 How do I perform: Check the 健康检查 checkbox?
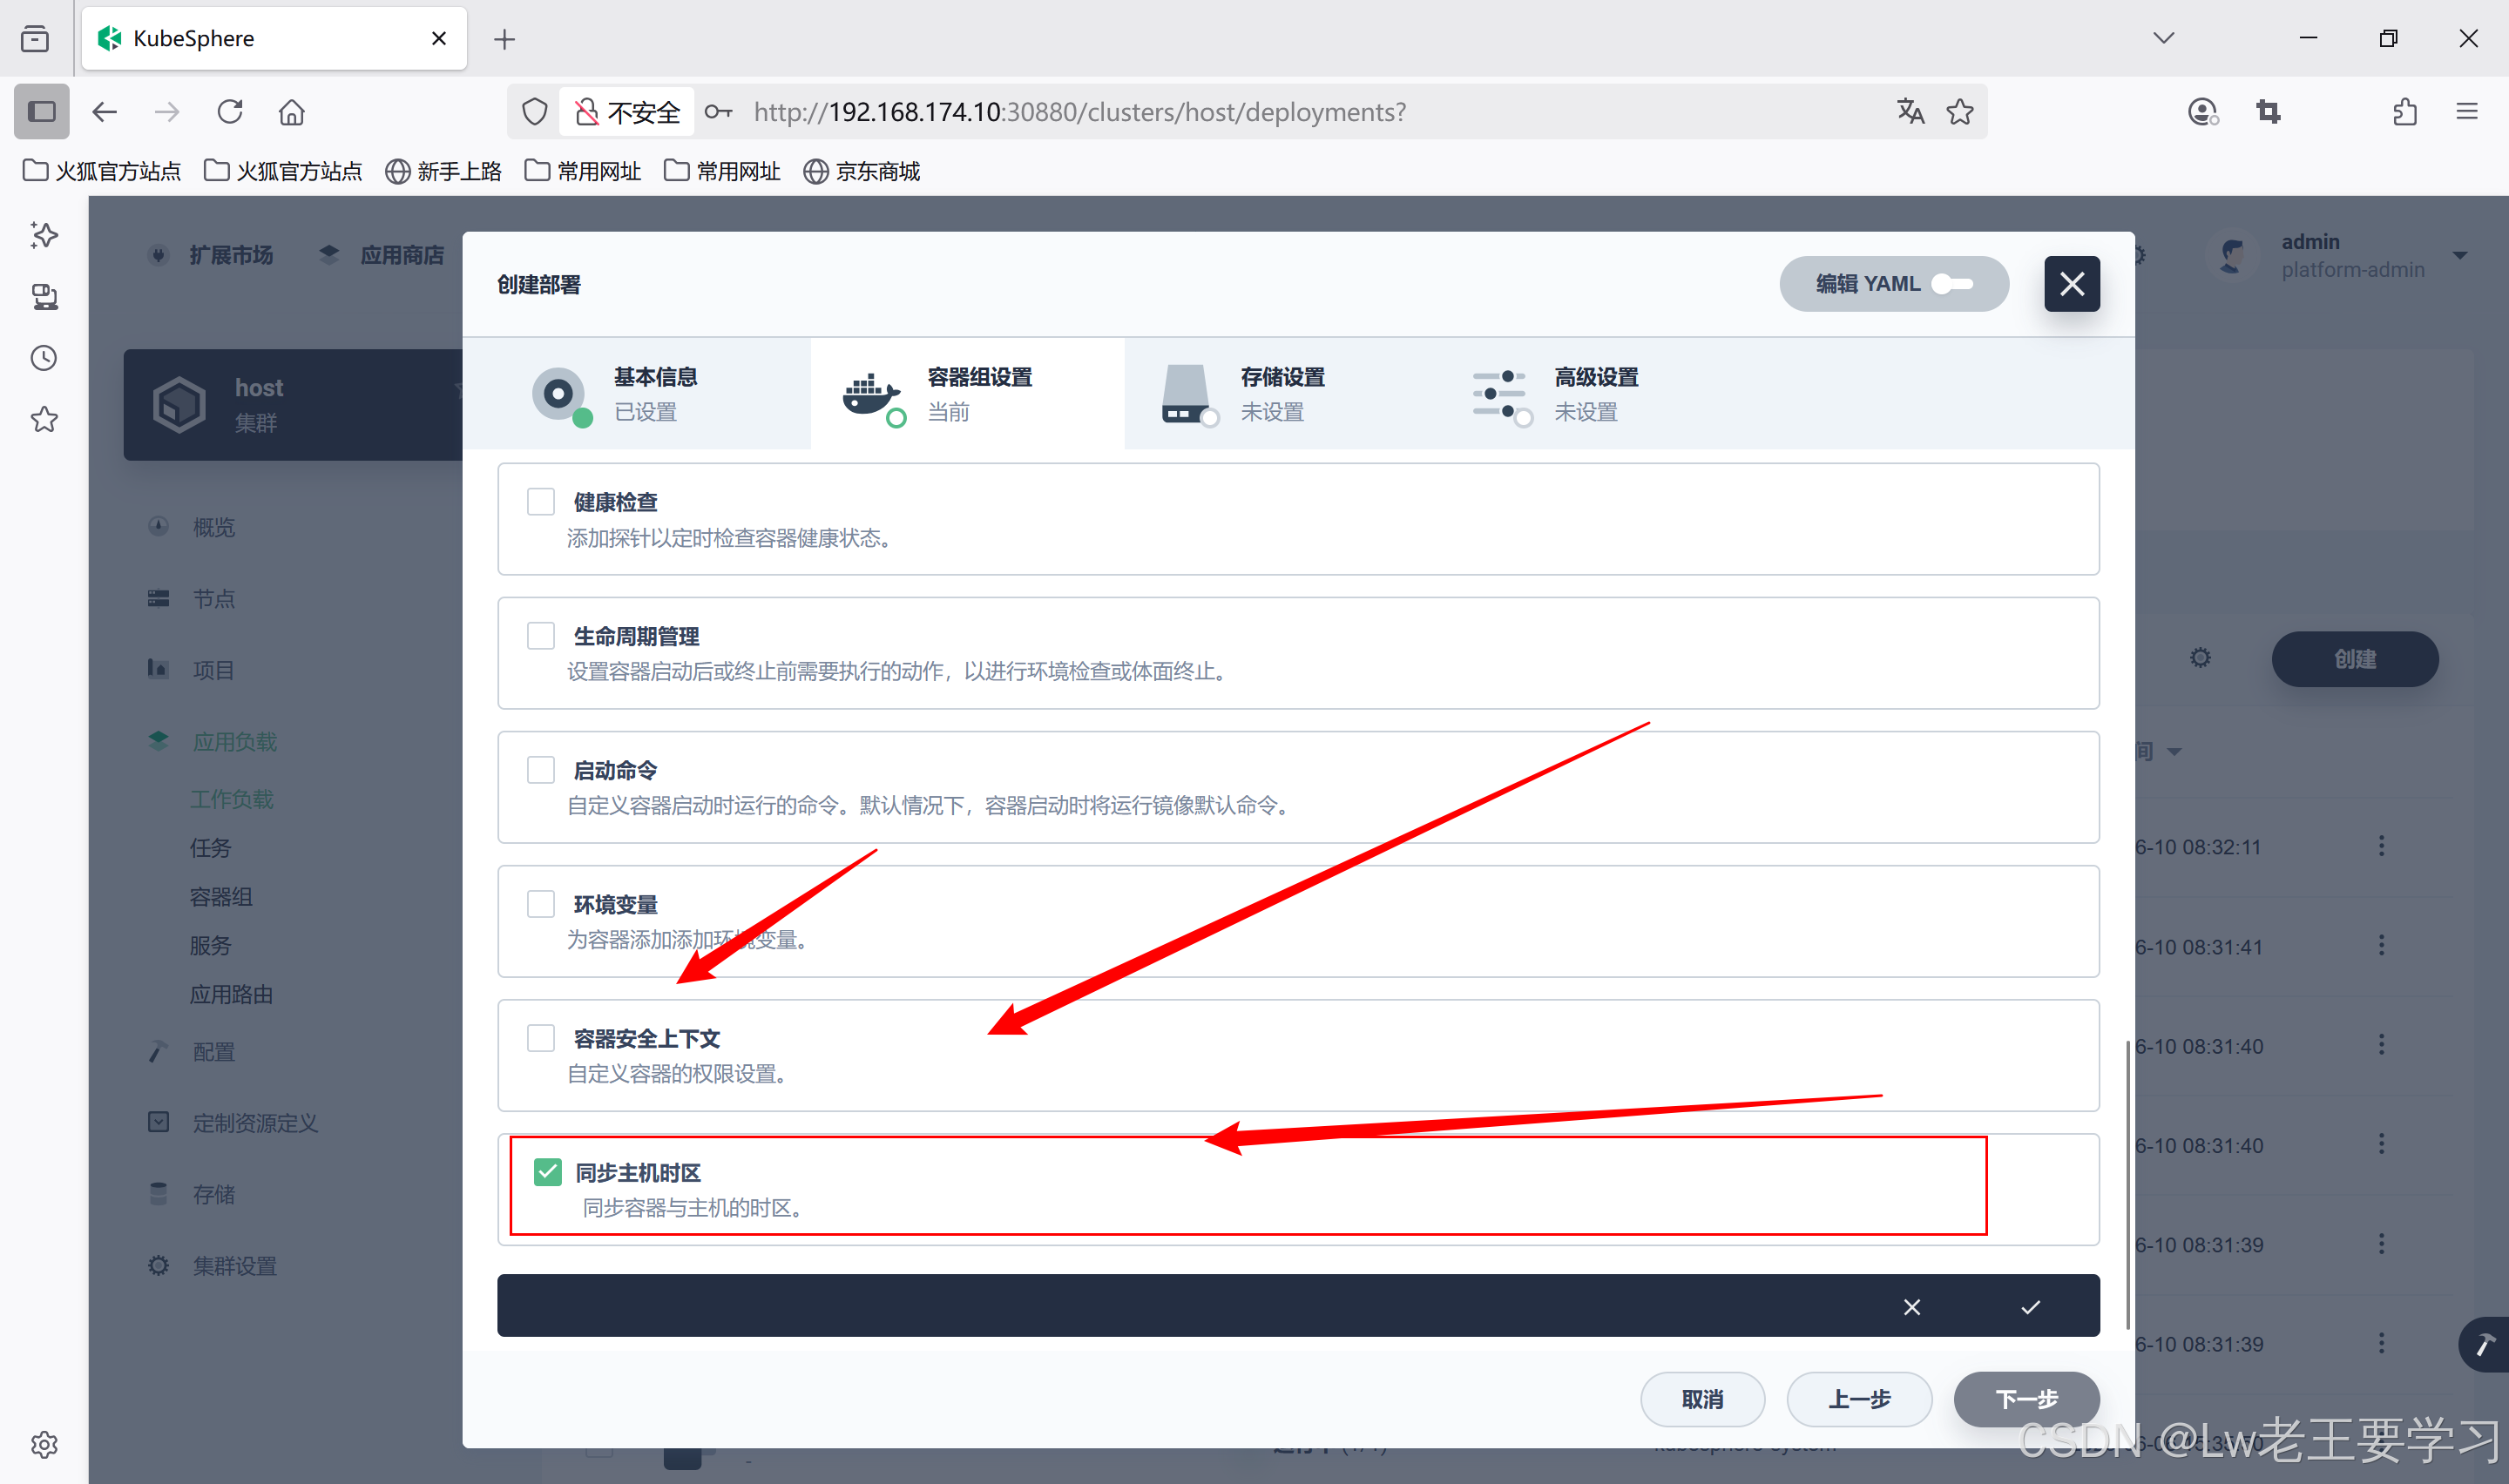(x=541, y=501)
